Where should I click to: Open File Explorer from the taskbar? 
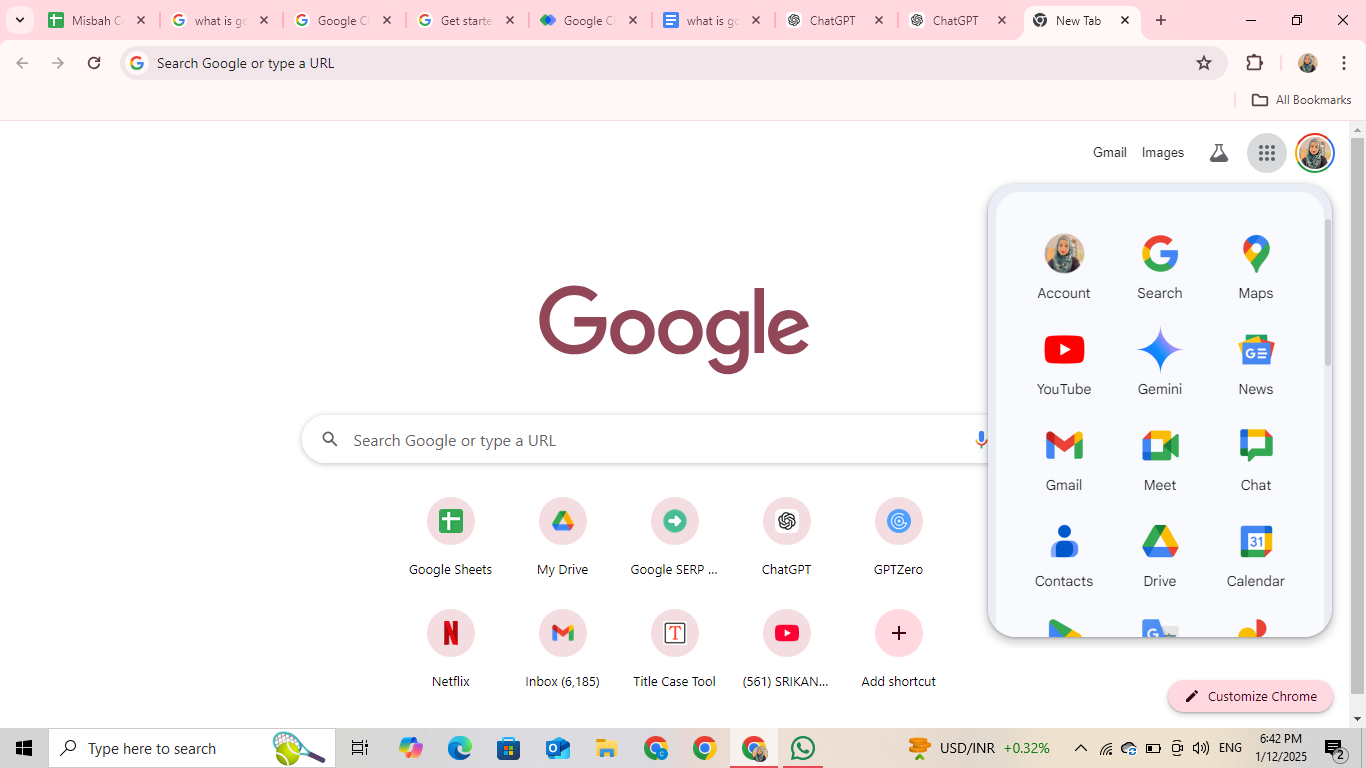click(x=606, y=748)
